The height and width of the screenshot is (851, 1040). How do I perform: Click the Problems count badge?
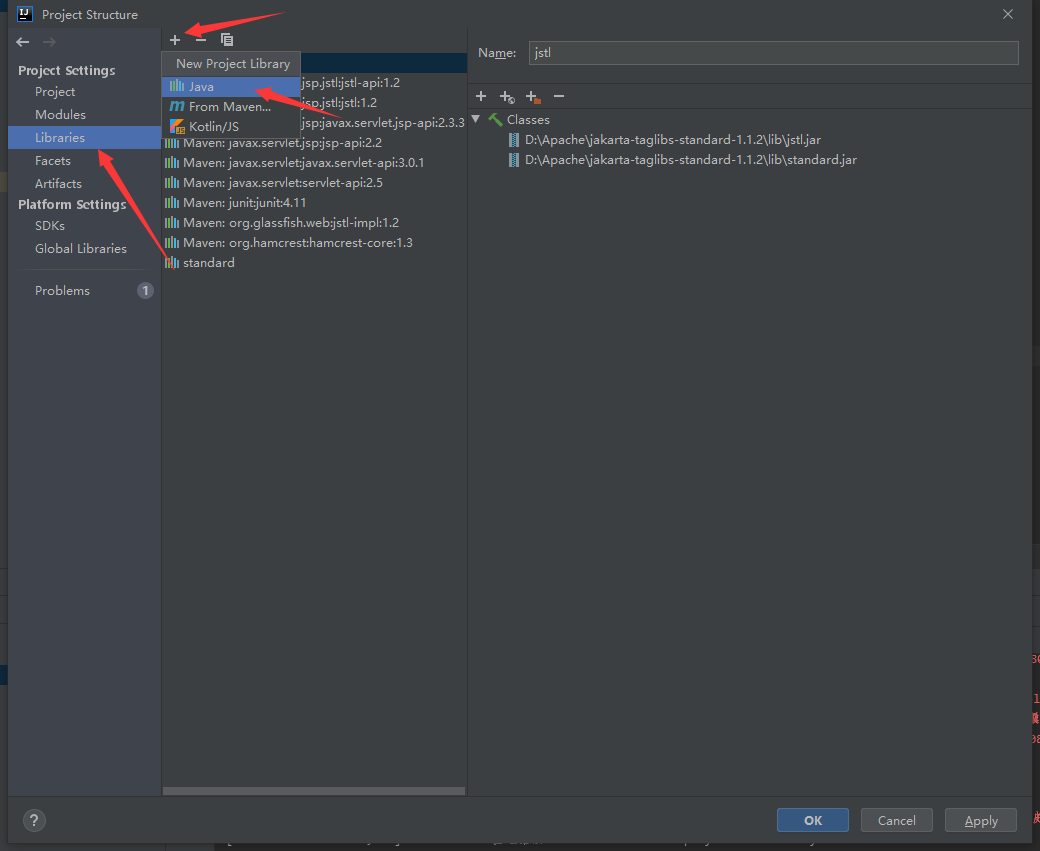click(145, 291)
